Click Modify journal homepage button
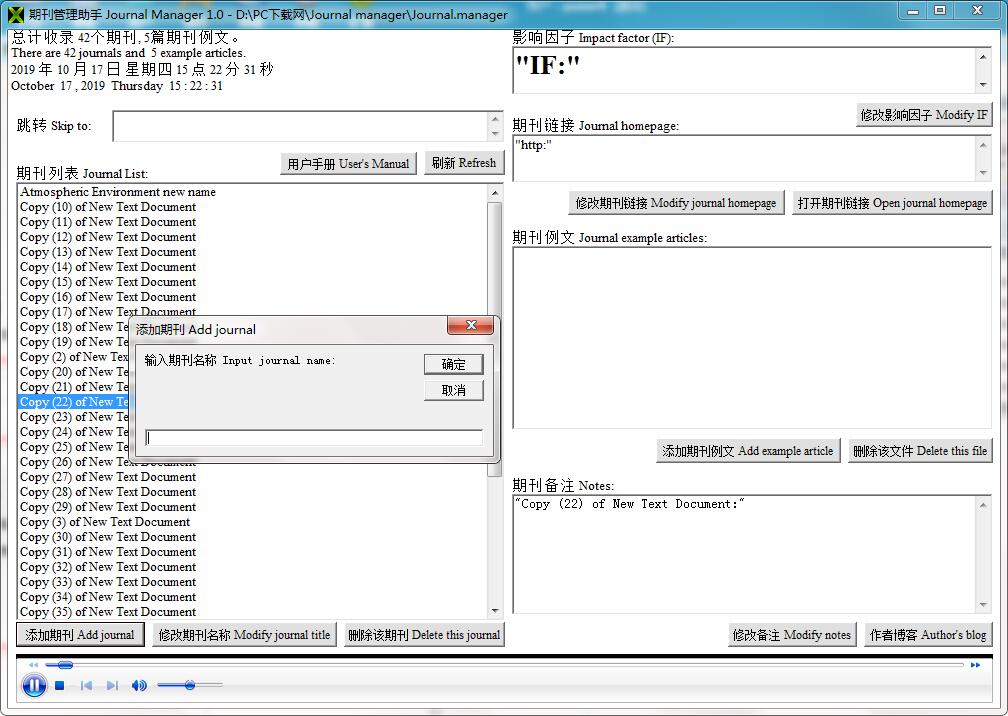 point(676,203)
